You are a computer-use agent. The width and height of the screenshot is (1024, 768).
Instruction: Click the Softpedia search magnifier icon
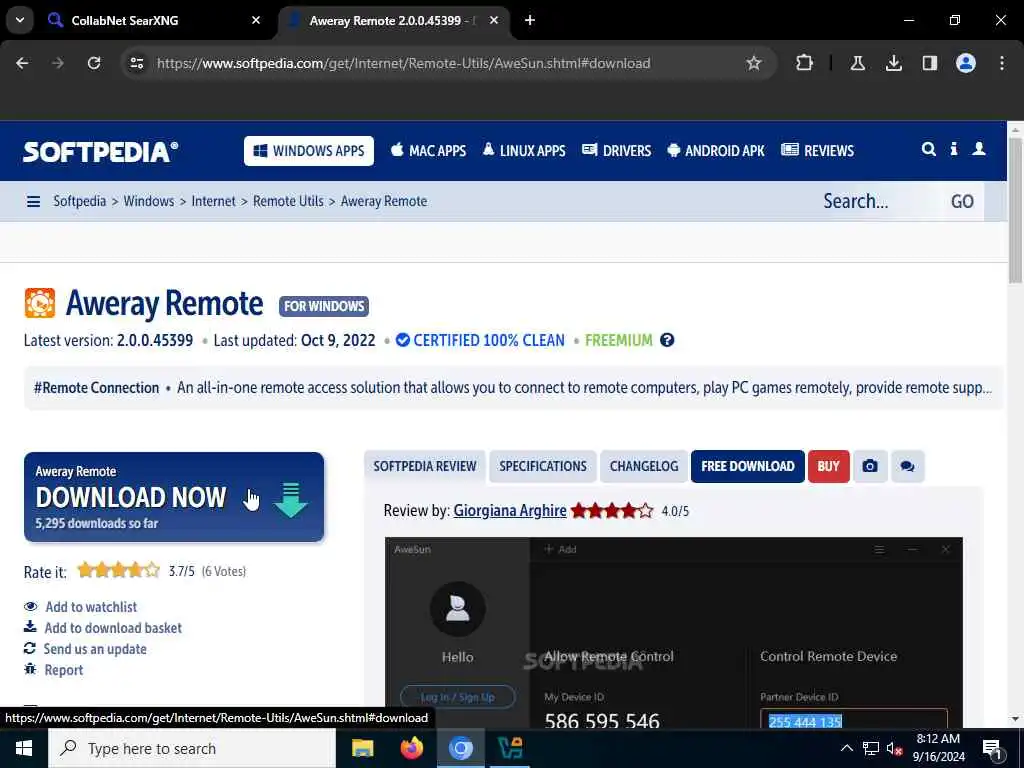(x=928, y=150)
